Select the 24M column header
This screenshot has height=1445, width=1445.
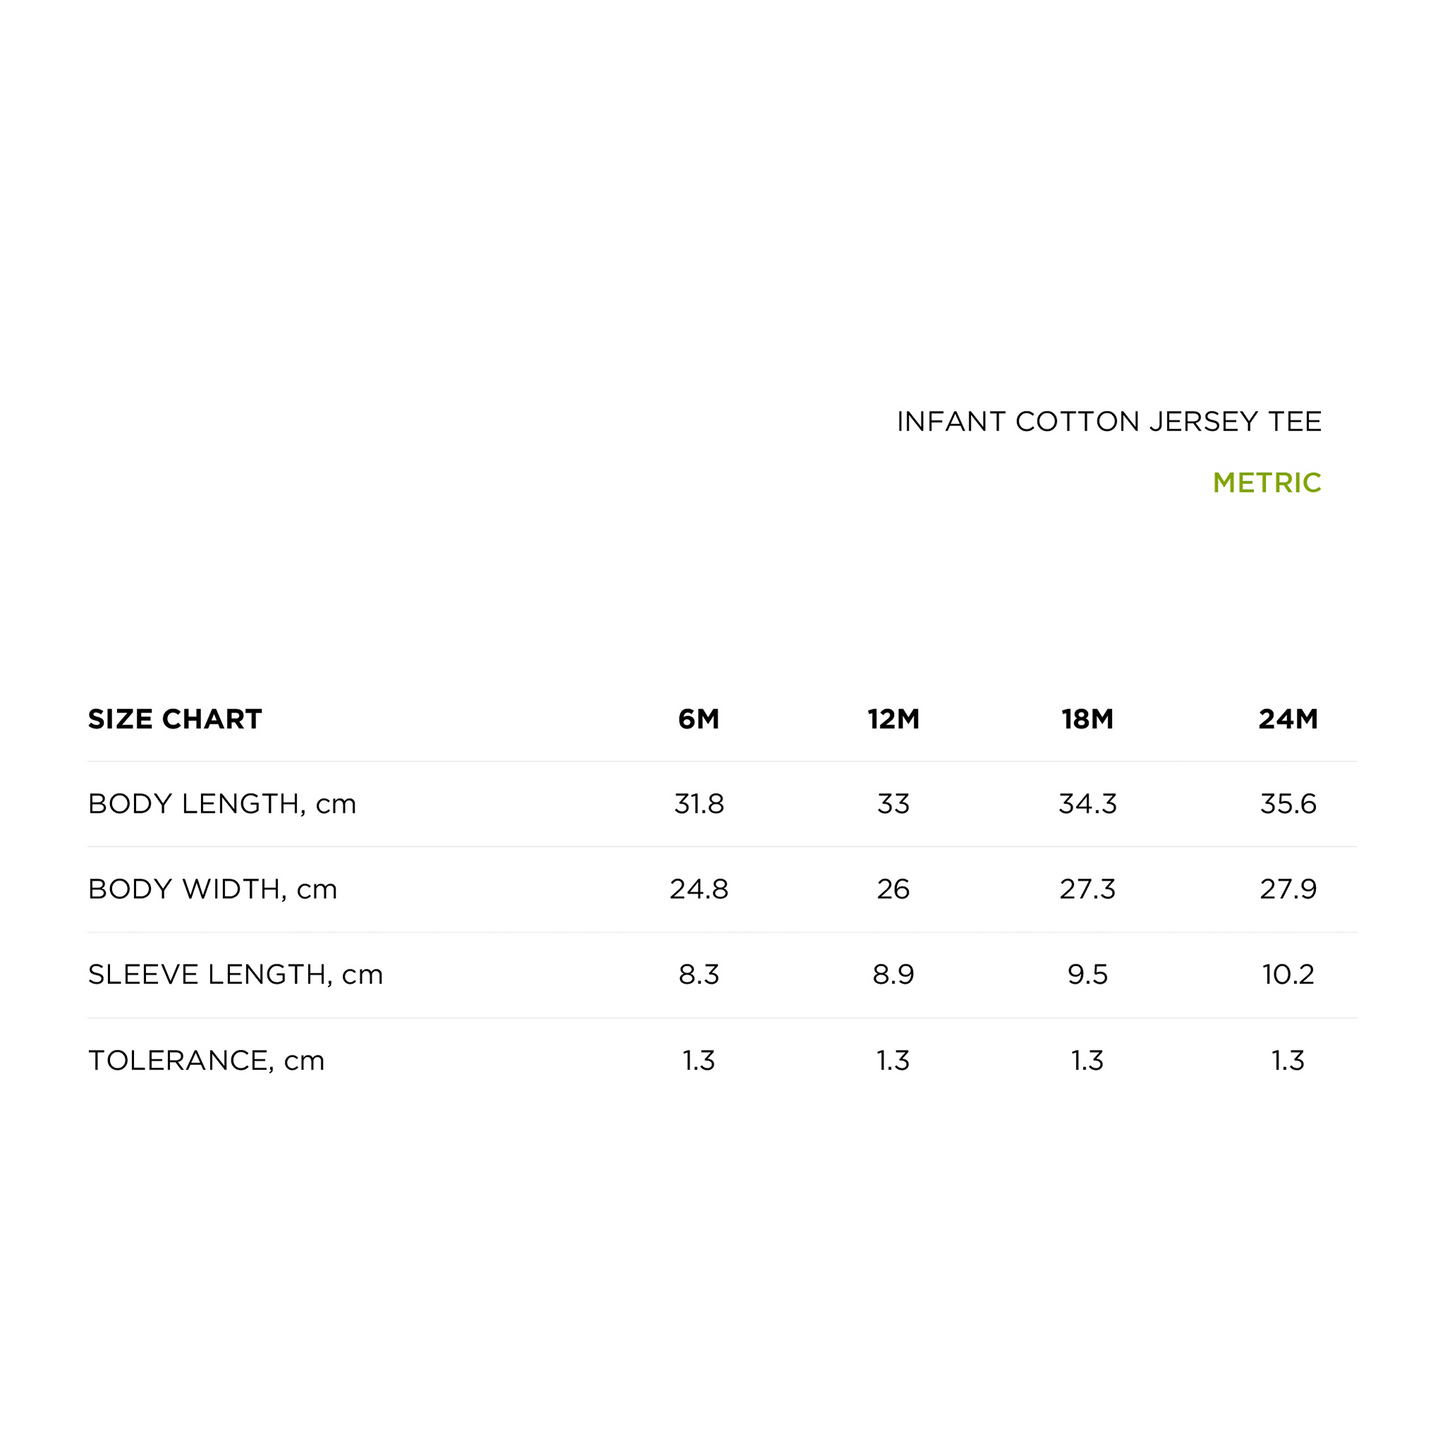point(1288,719)
